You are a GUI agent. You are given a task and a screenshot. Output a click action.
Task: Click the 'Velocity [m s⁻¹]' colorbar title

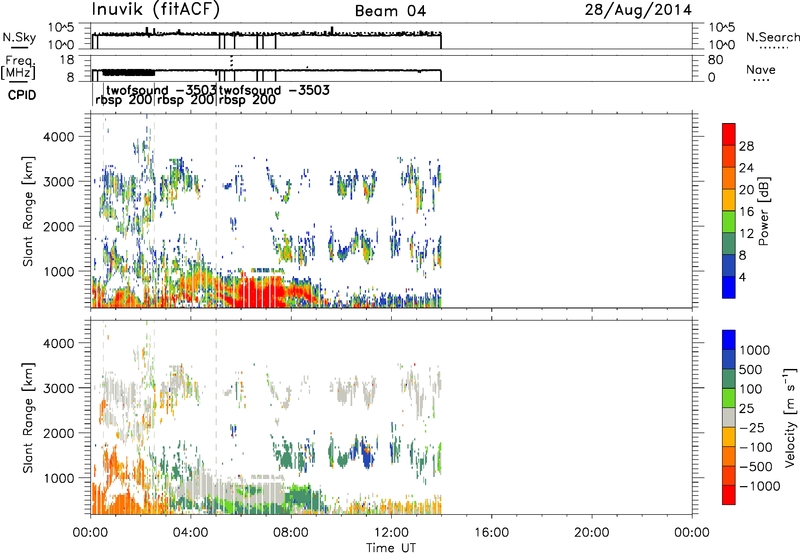point(791,417)
